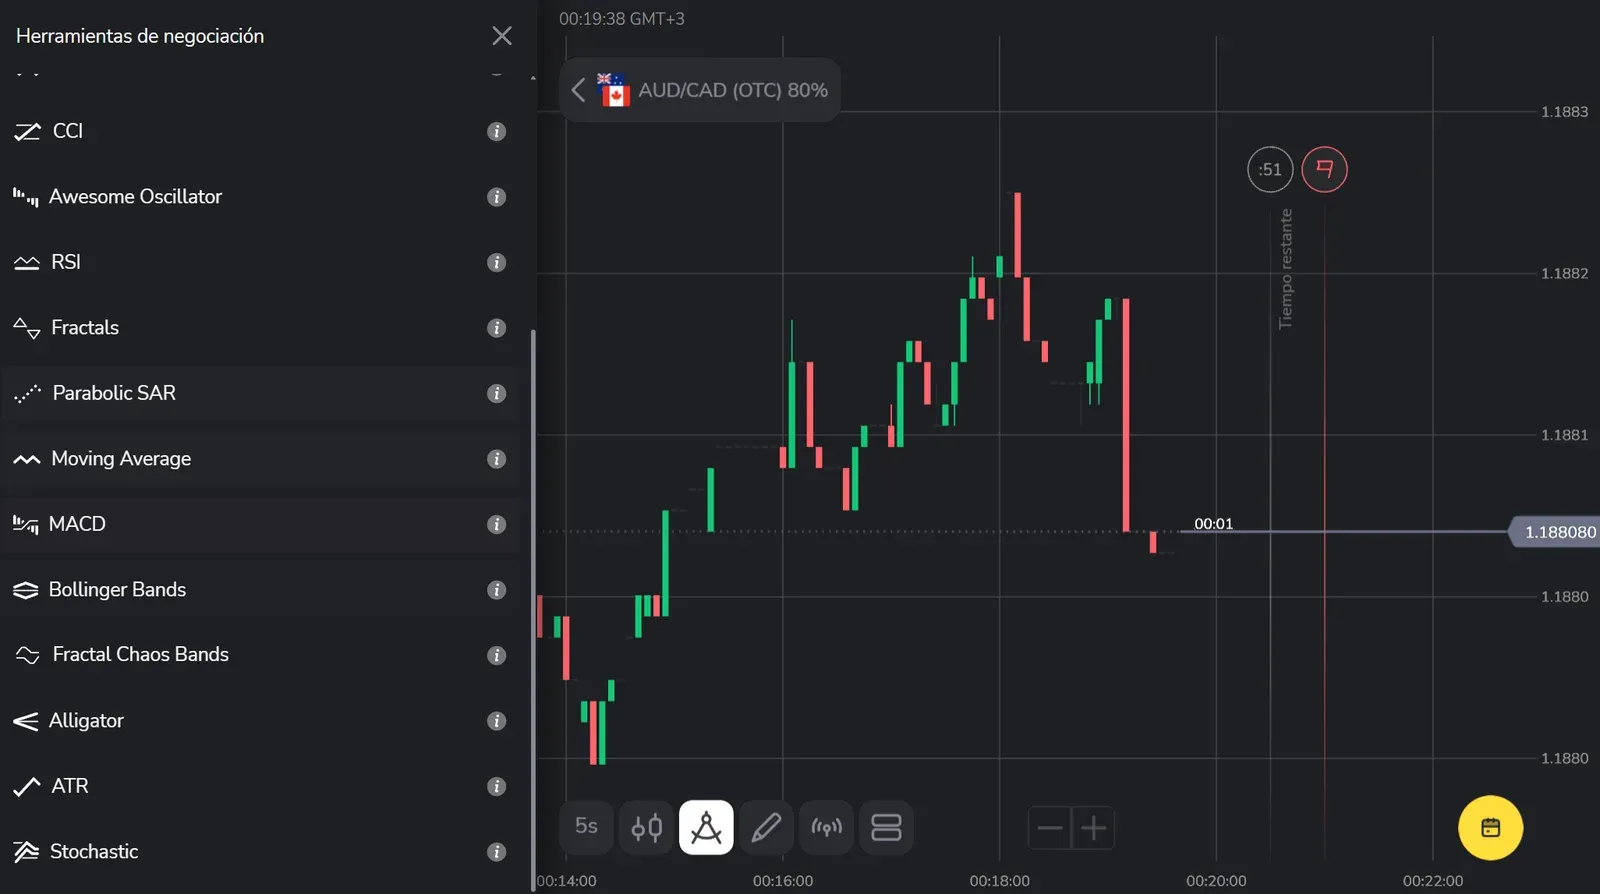Add the CCI indicator
Image resolution: width=1600 pixels, height=894 pixels.
pyautogui.click(x=260, y=132)
